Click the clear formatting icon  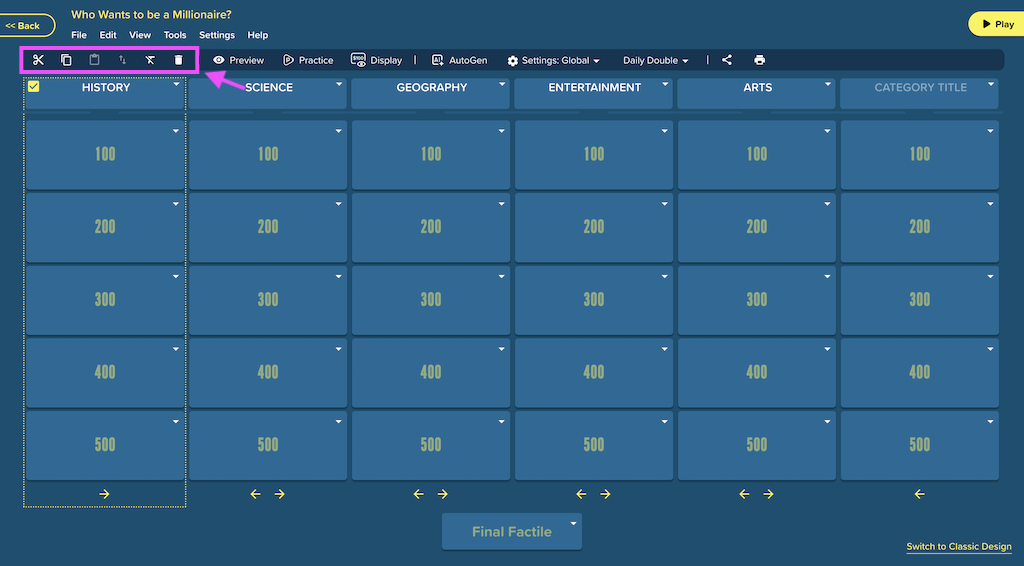pyautogui.click(x=150, y=60)
